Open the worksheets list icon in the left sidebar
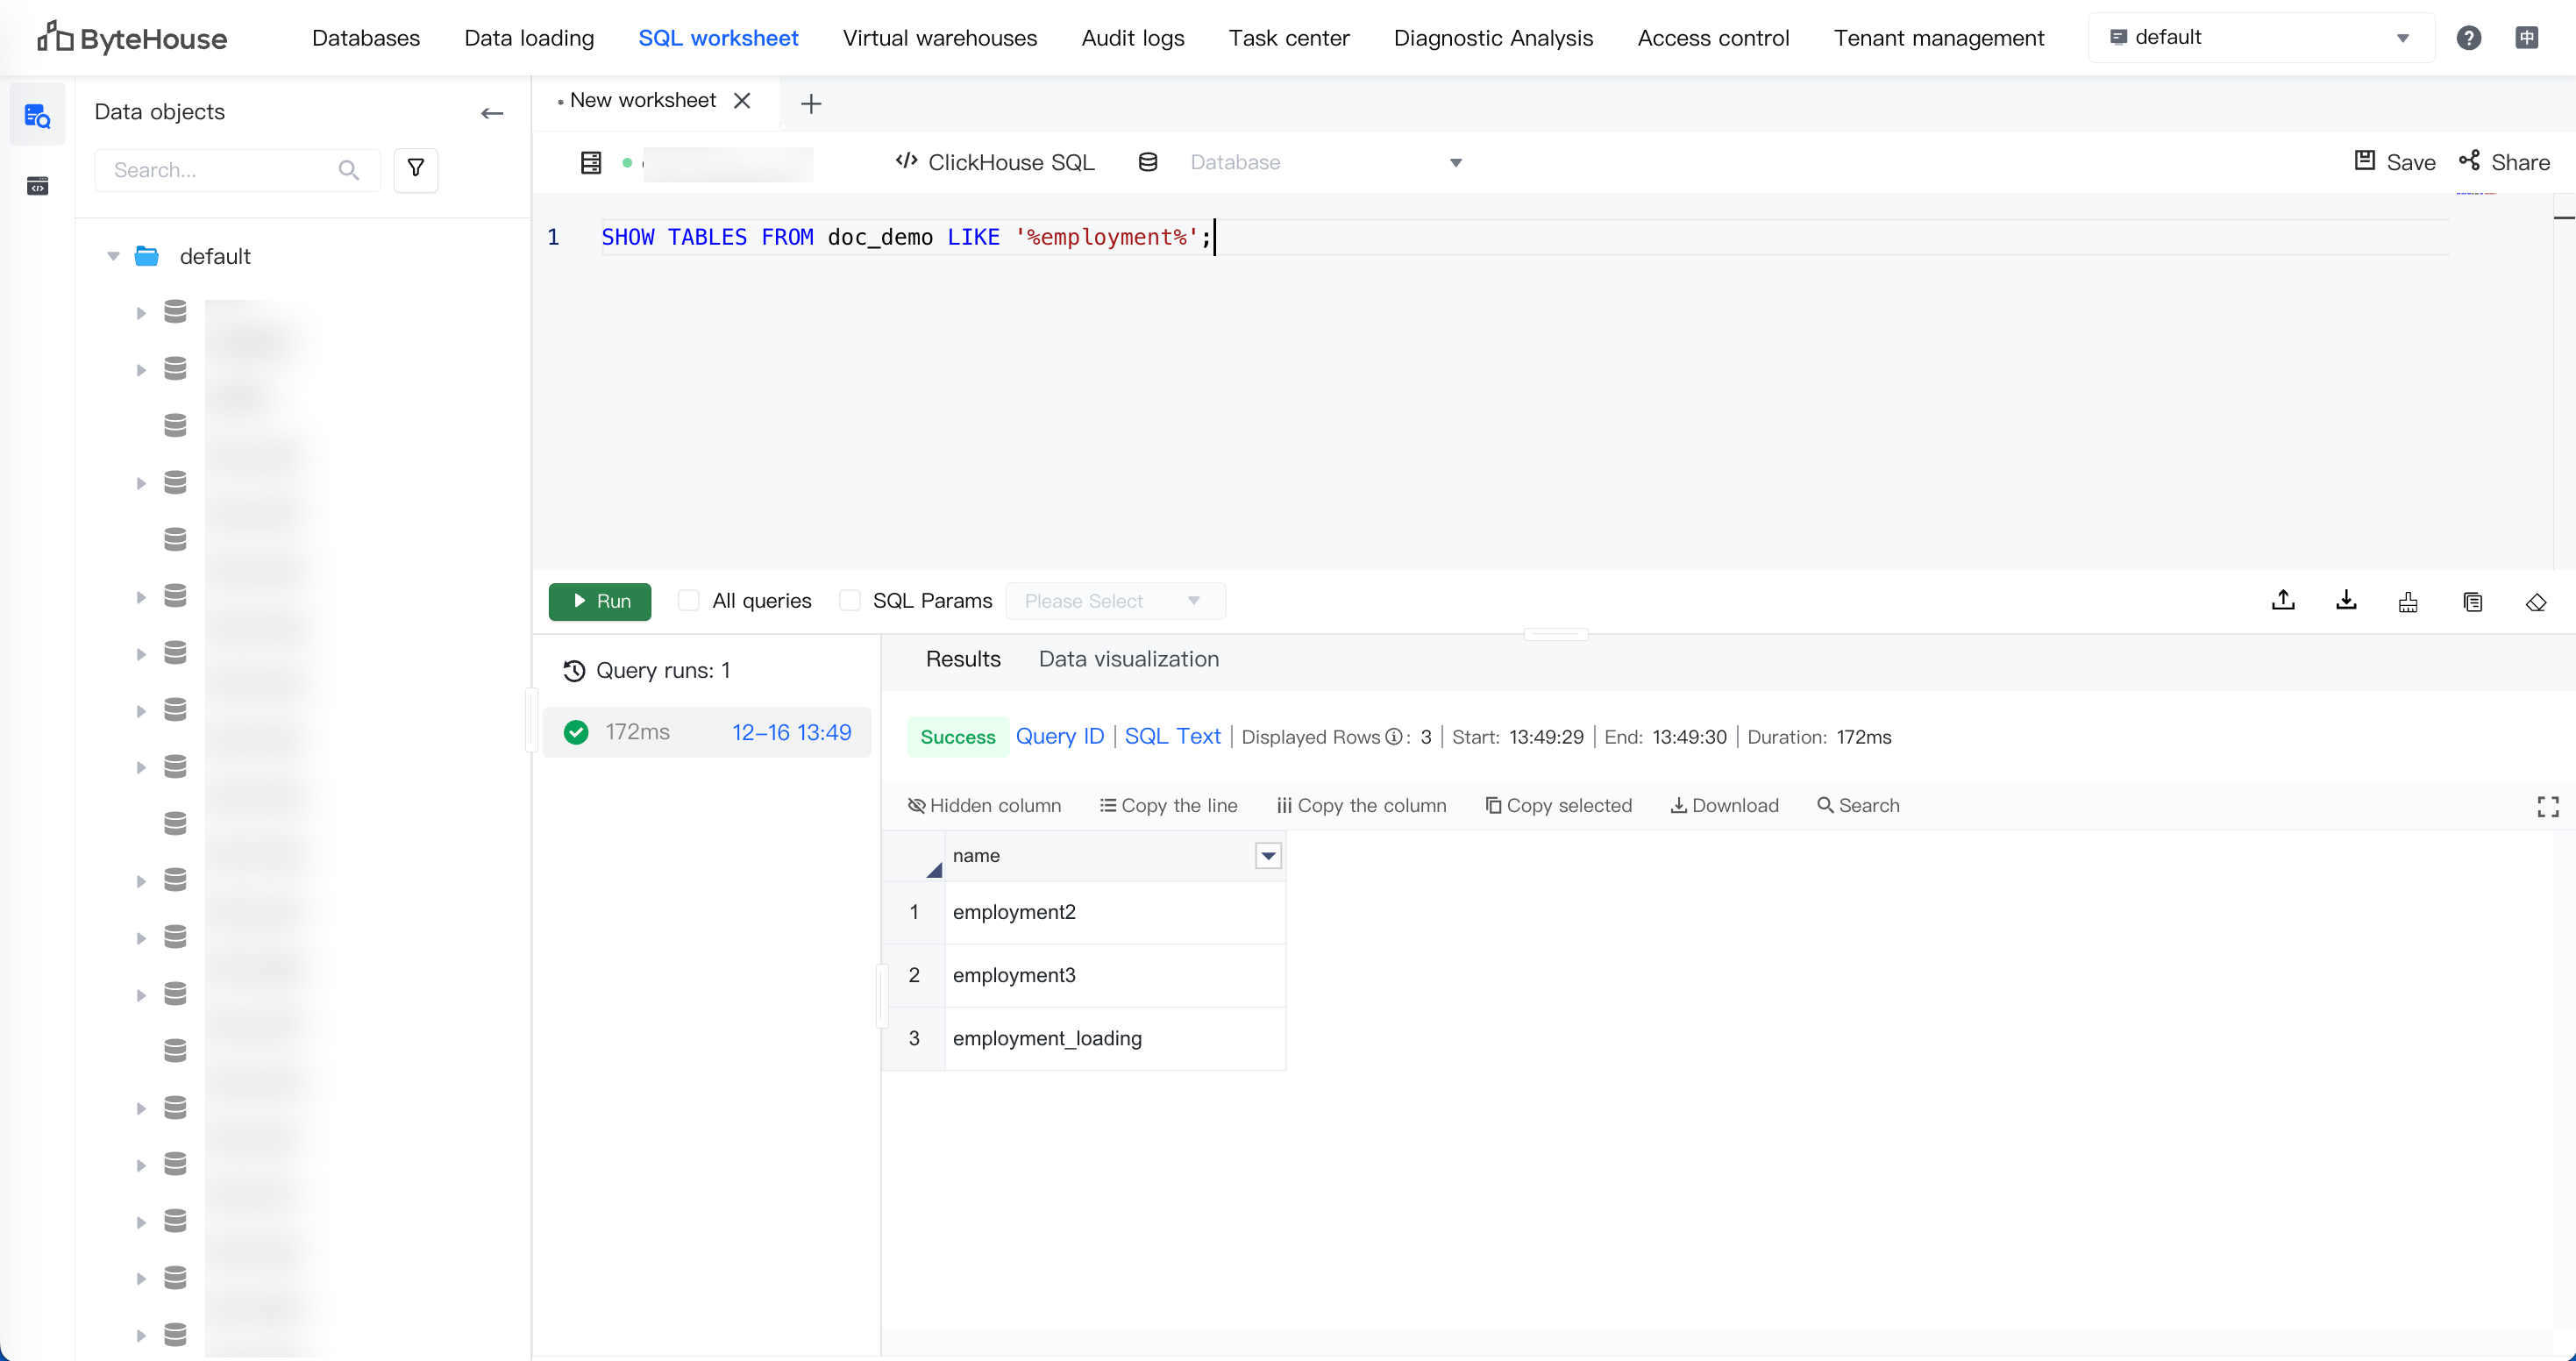Viewport: 2576px width, 1361px height. tap(37, 186)
